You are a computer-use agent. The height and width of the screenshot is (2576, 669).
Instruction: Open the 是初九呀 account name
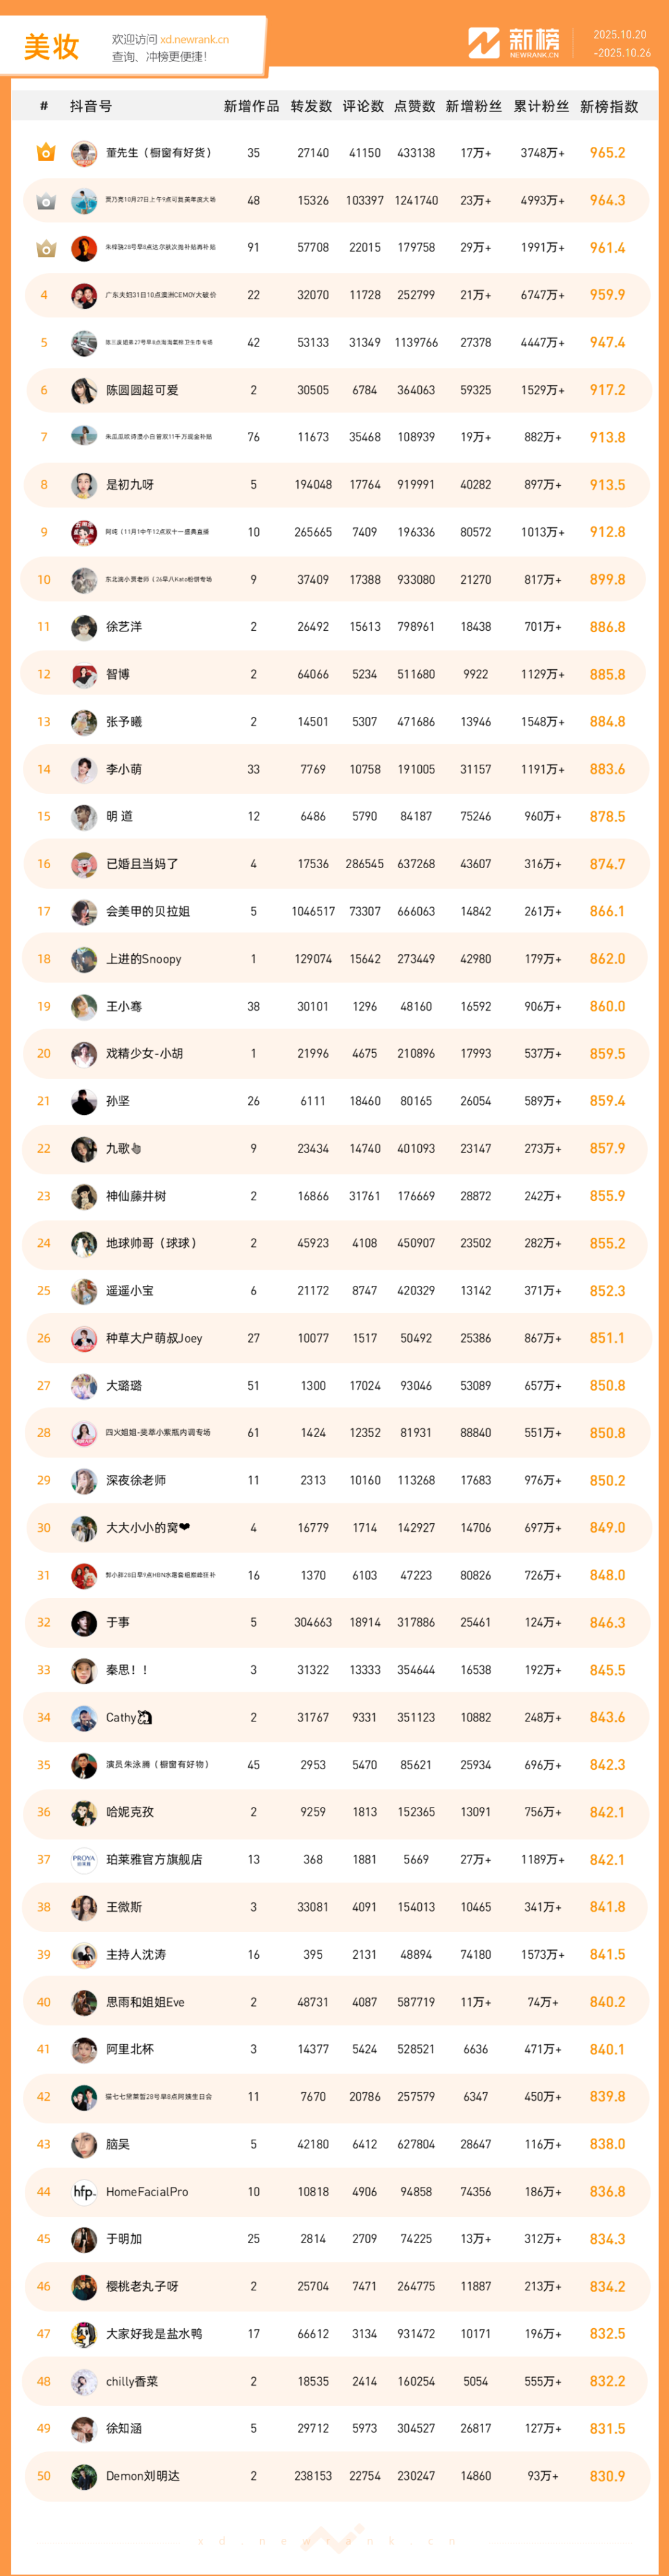(130, 485)
